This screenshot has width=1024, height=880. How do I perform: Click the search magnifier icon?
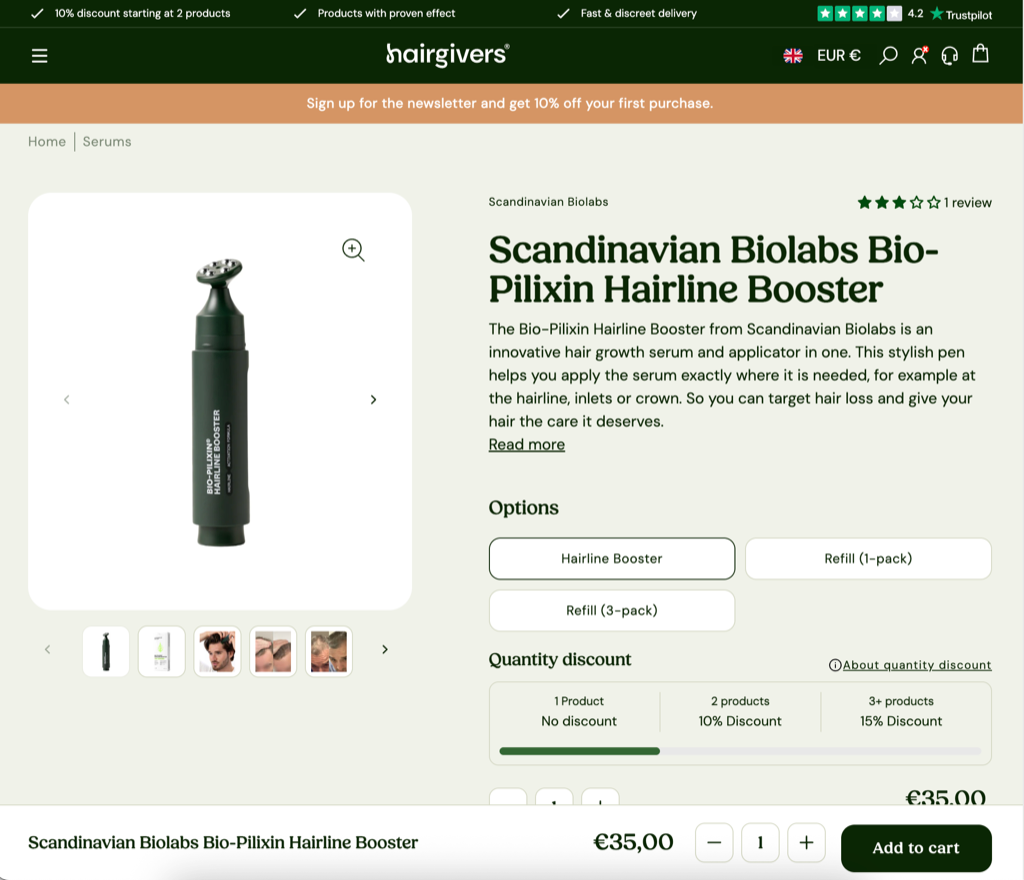tap(887, 56)
